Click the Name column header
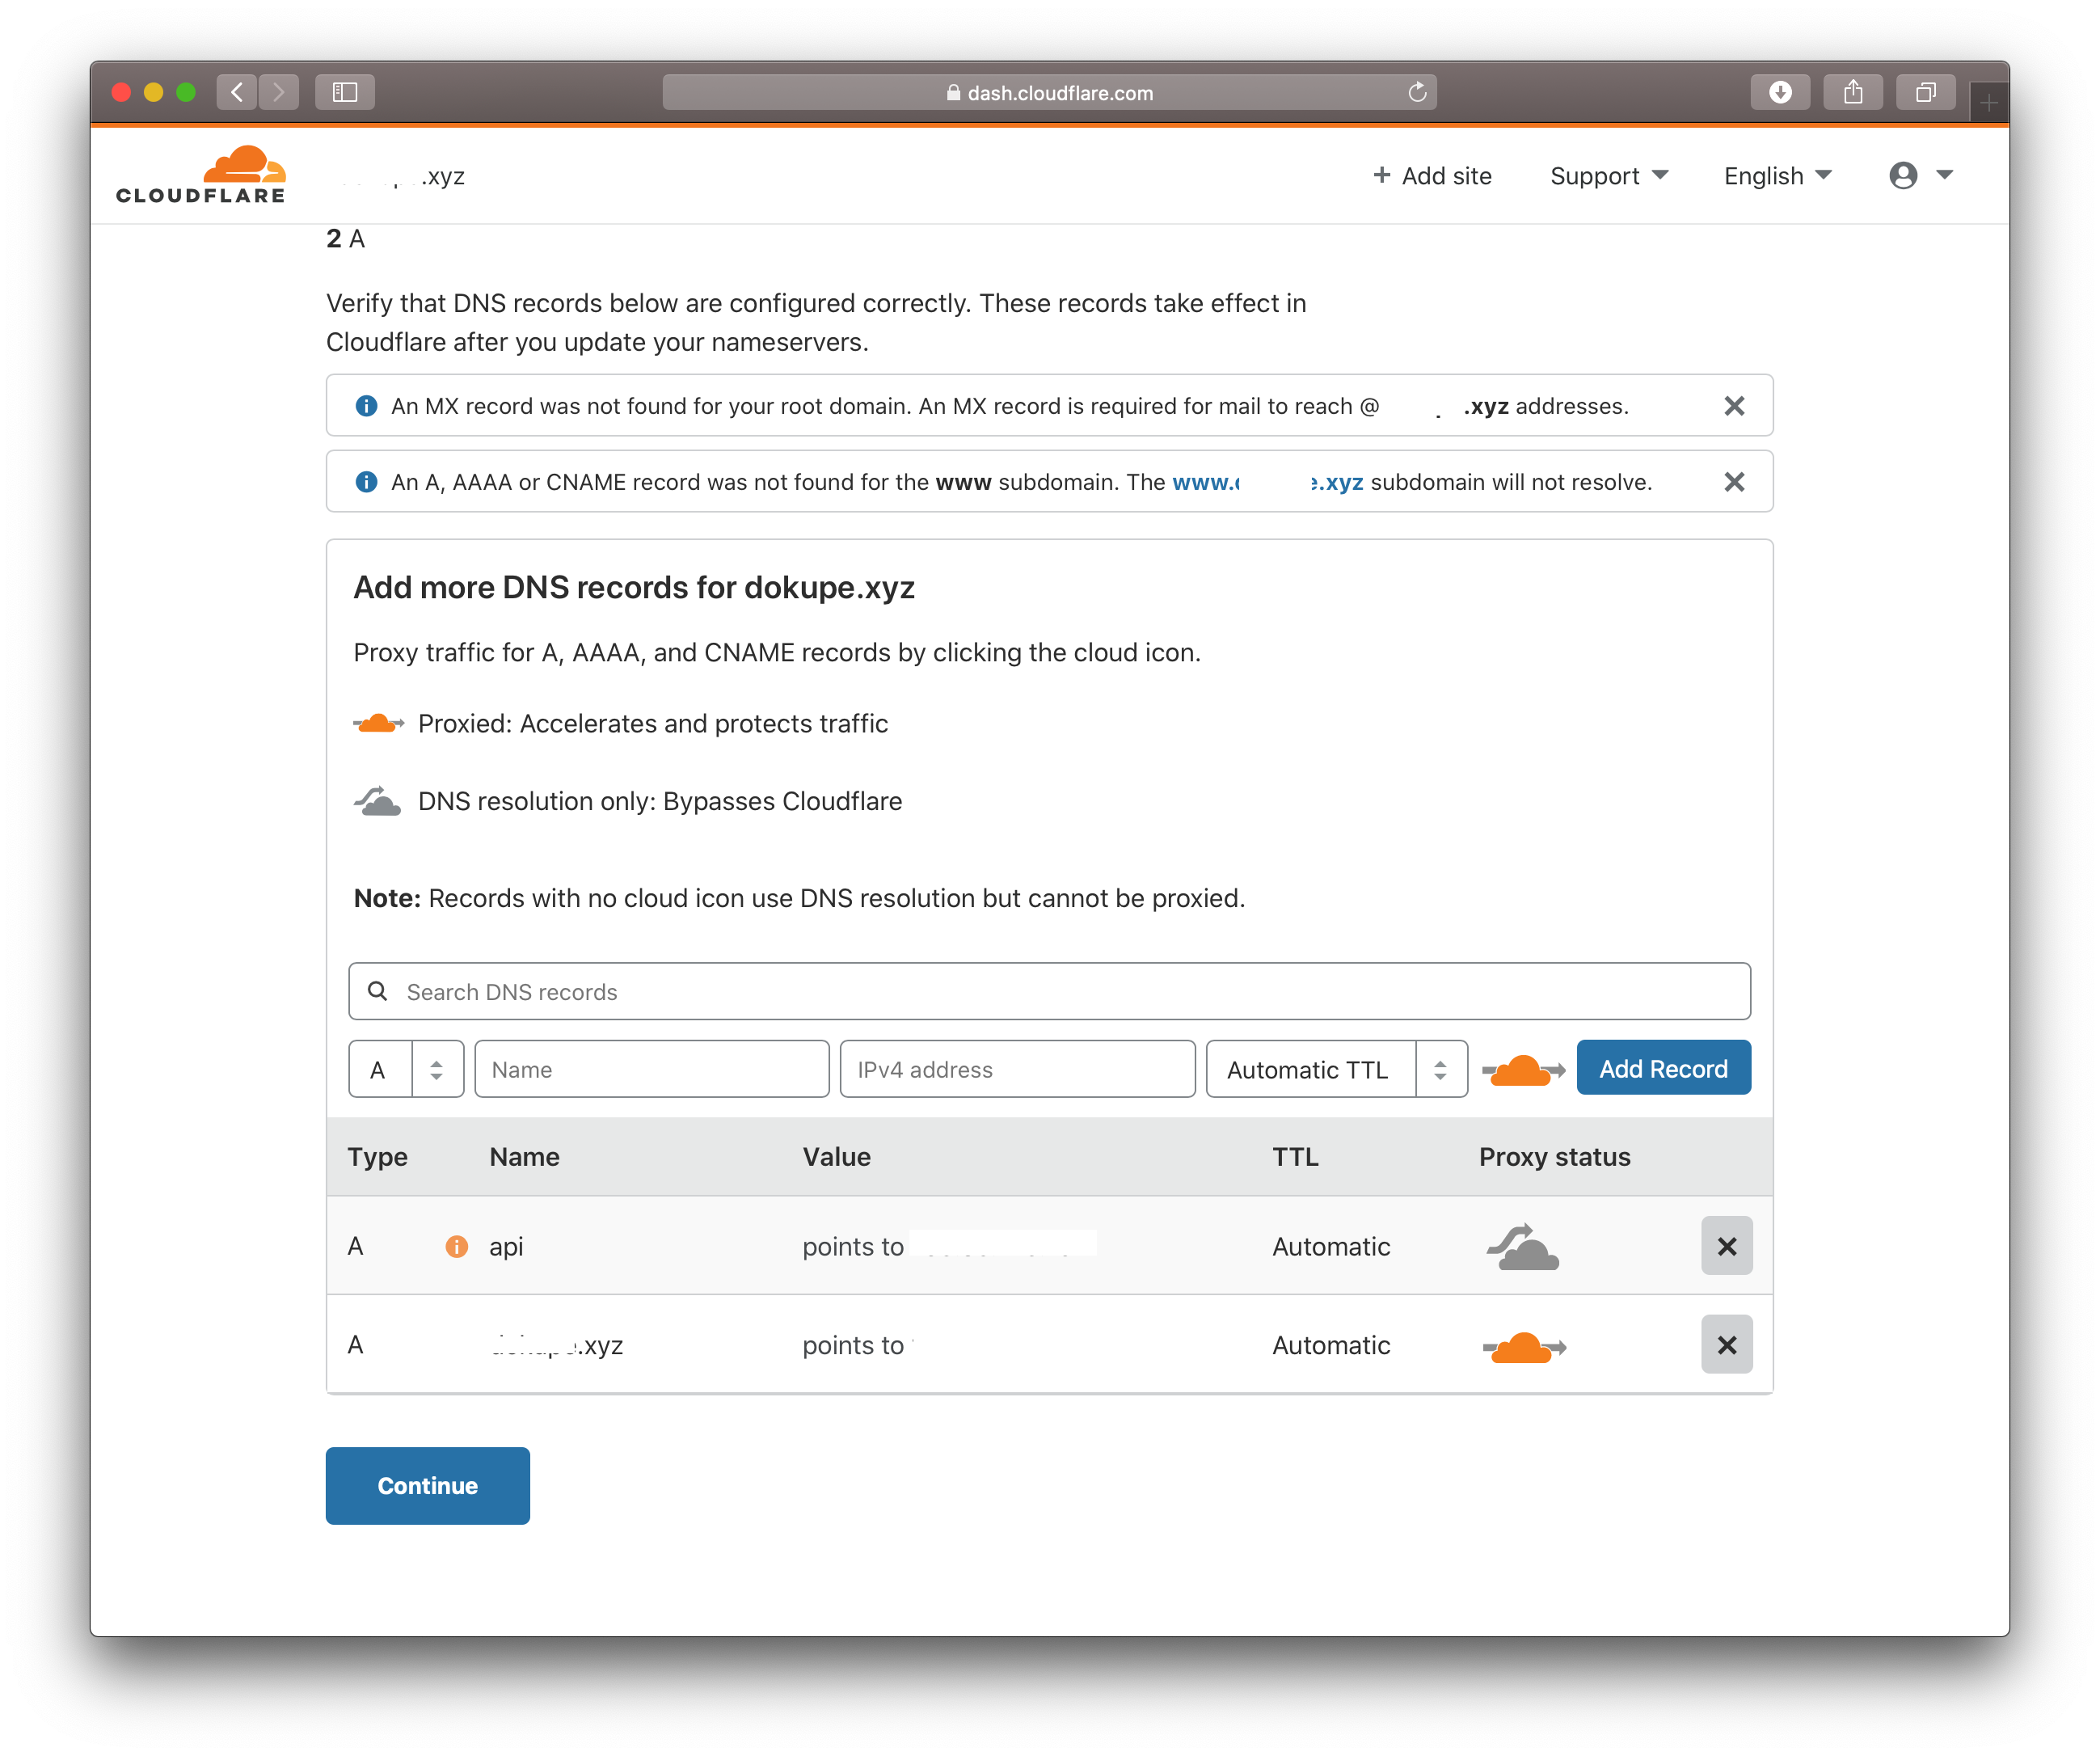Image resolution: width=2100 pixels, height=1756 pixels. [524, 1157]
